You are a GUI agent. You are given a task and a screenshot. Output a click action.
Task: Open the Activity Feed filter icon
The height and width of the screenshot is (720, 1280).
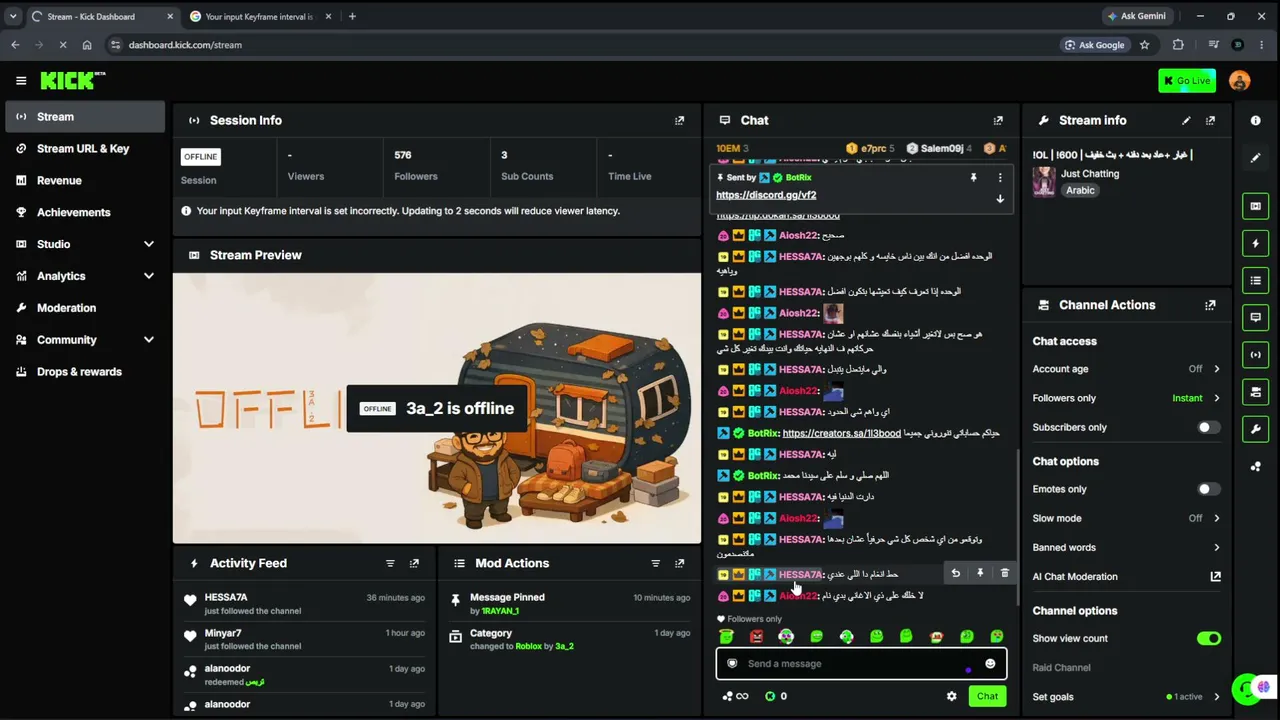[390, 563]
